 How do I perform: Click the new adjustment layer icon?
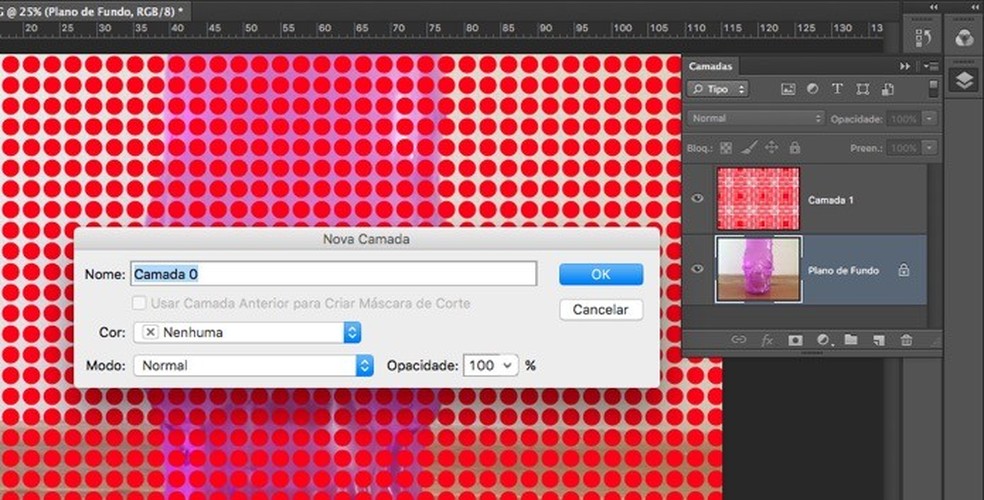tap(823, 340)
